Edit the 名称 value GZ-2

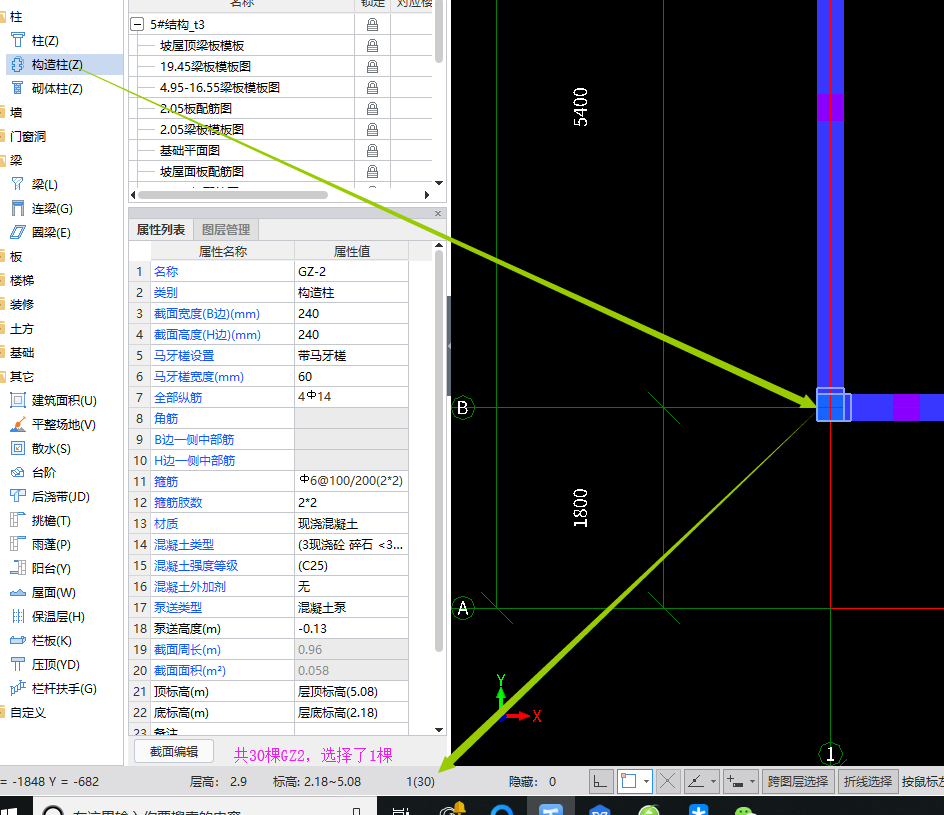coord(351,271)
